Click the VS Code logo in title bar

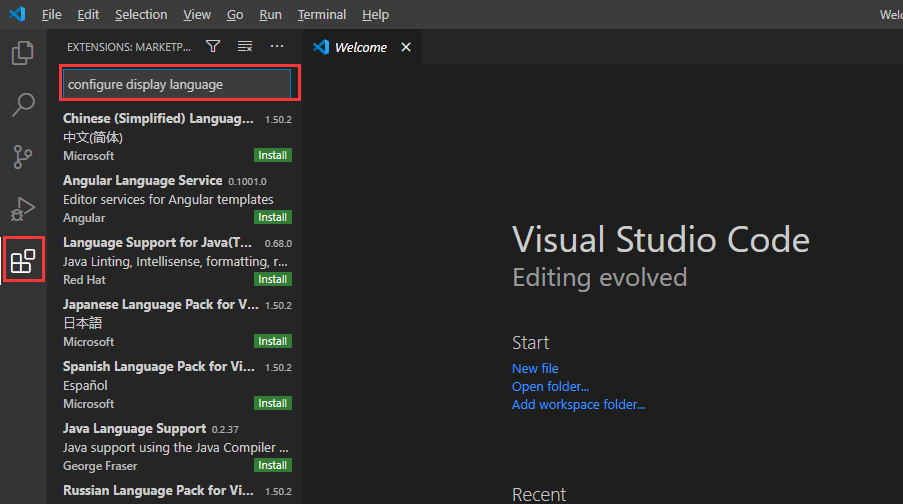tap(17, 14)
